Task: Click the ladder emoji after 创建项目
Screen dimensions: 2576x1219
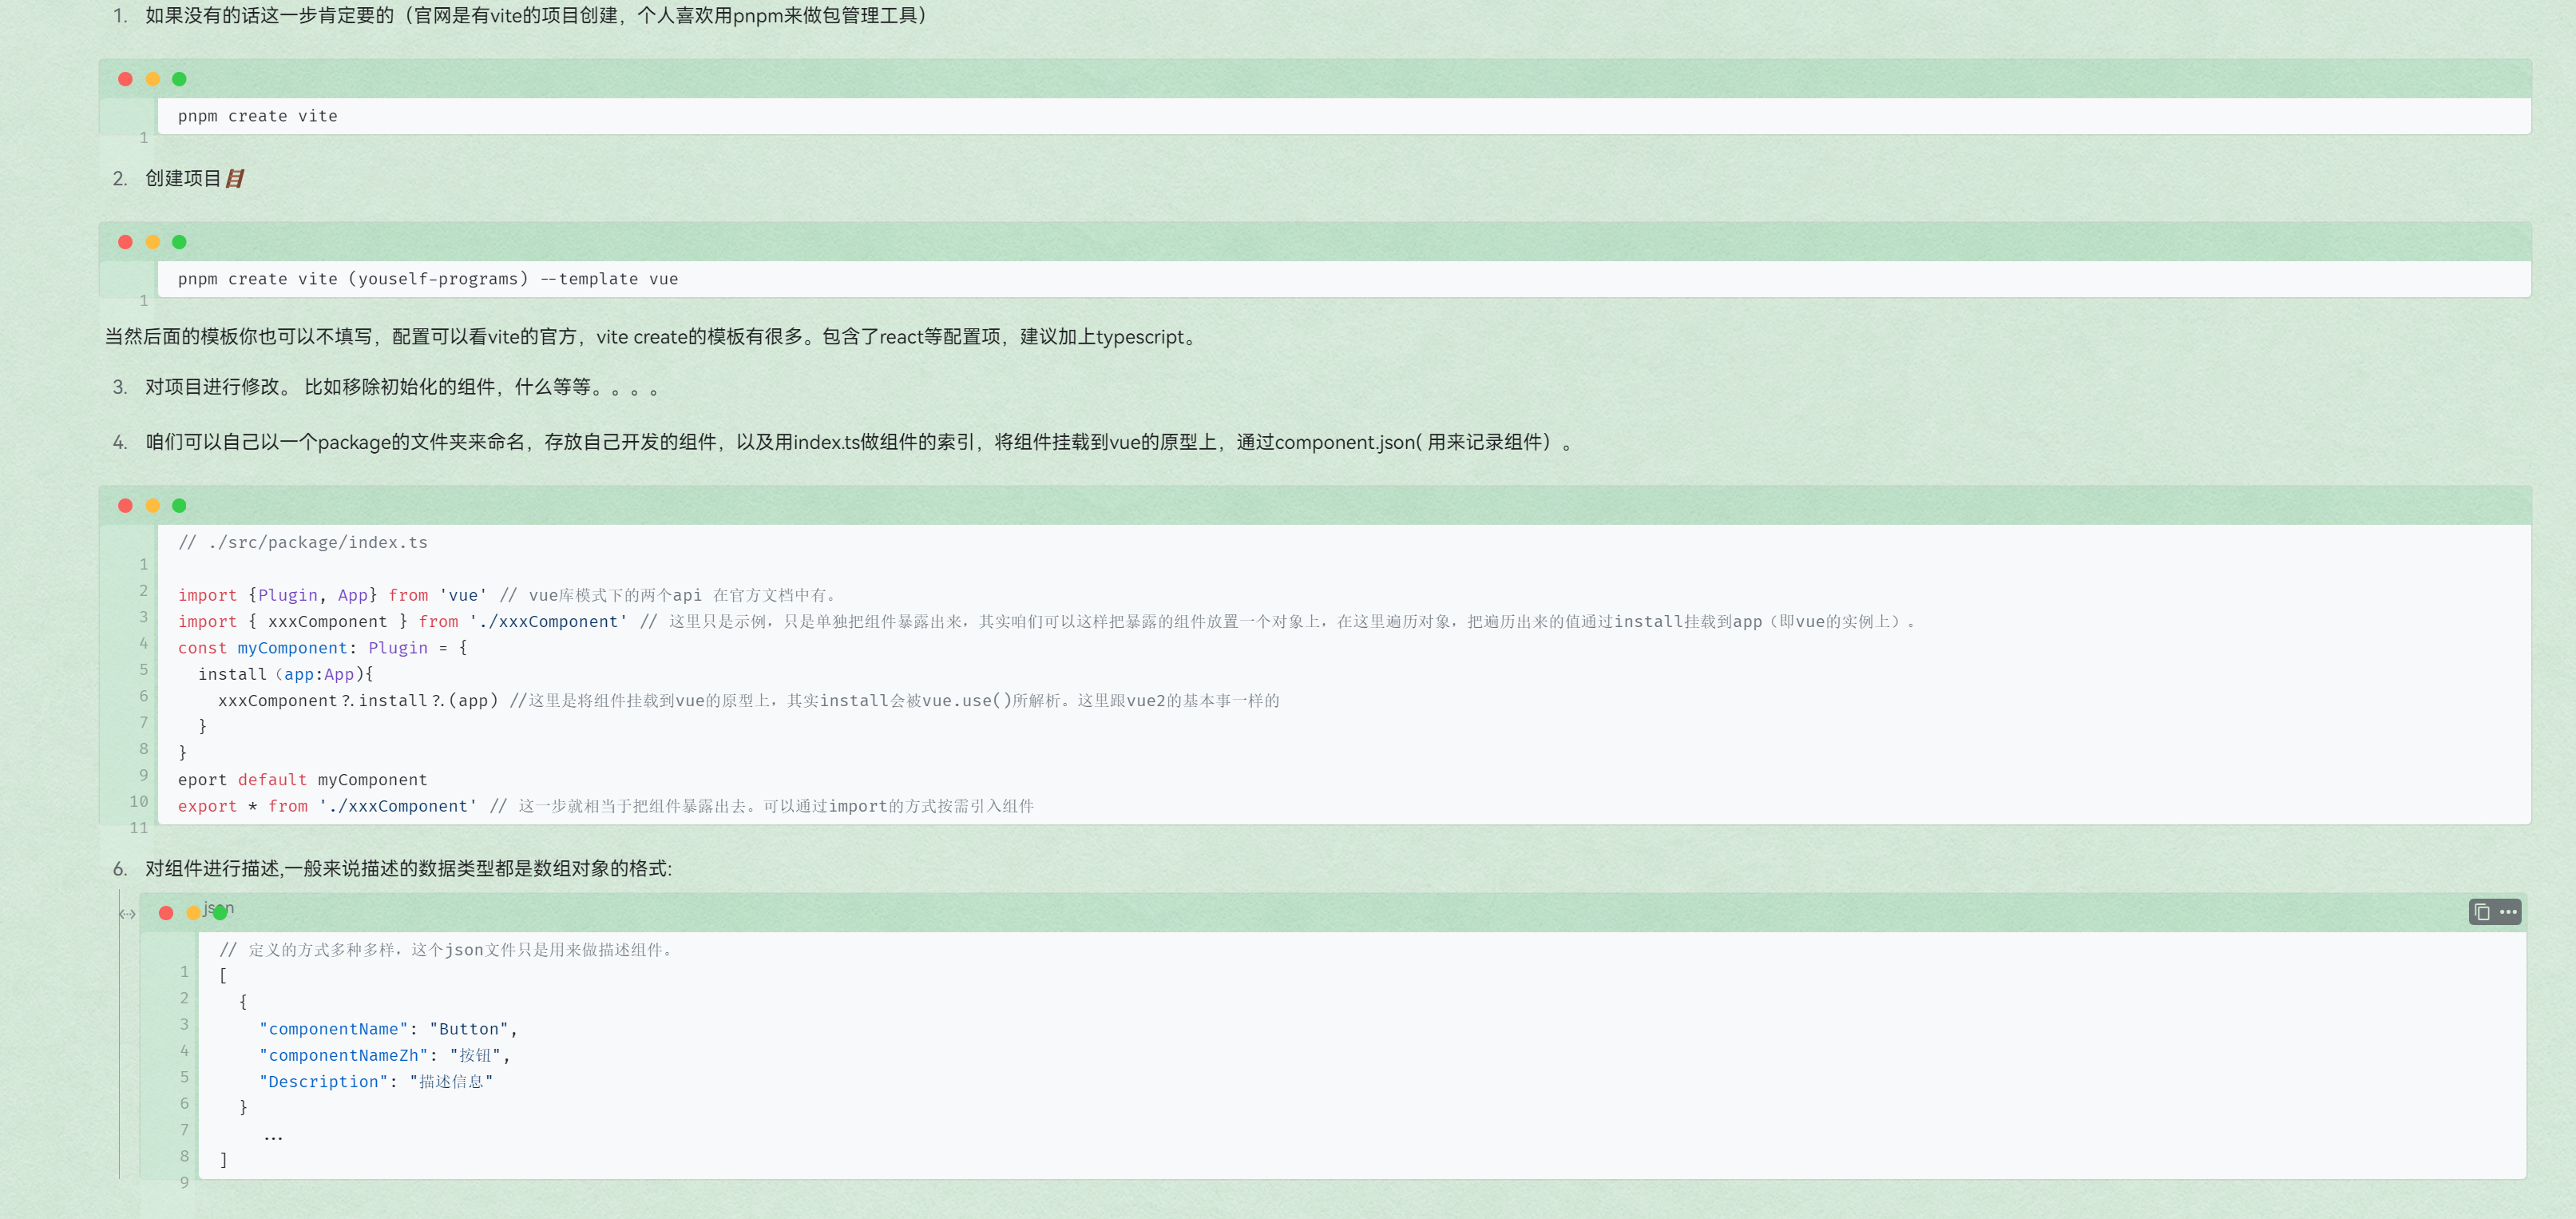Action: 235,179
